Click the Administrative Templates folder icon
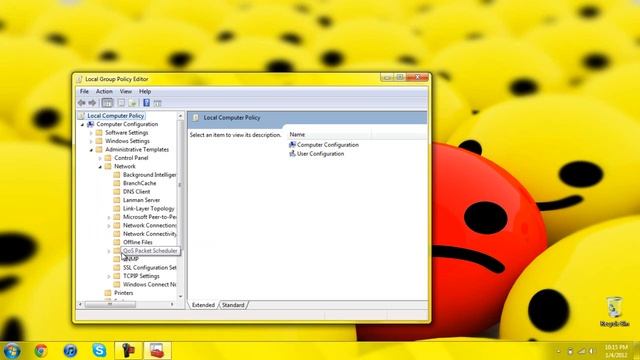Viewport: 640px width, 360px height. (x=99, y=149)
